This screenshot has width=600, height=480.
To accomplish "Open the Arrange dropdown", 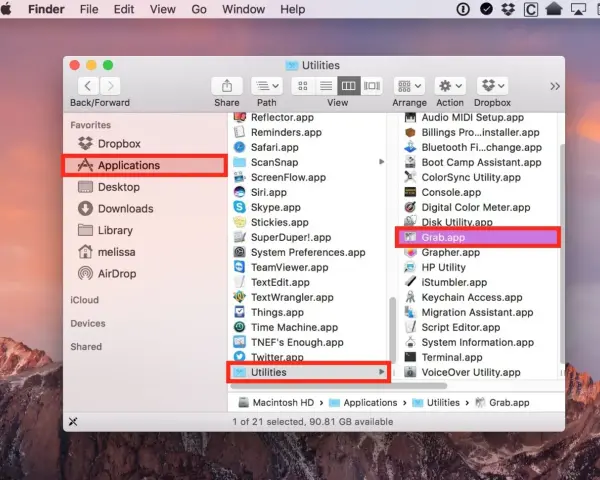I will [409, 86].
